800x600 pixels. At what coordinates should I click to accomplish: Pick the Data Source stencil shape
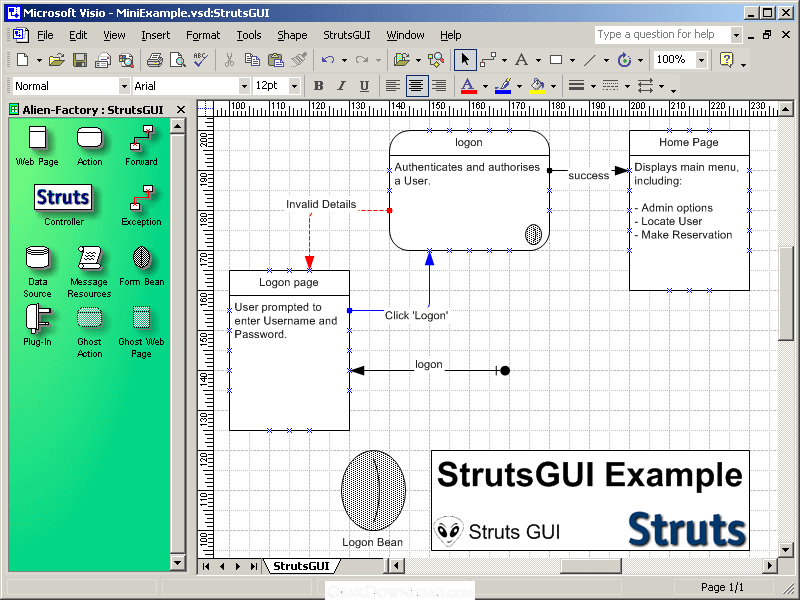coord(37,271)
